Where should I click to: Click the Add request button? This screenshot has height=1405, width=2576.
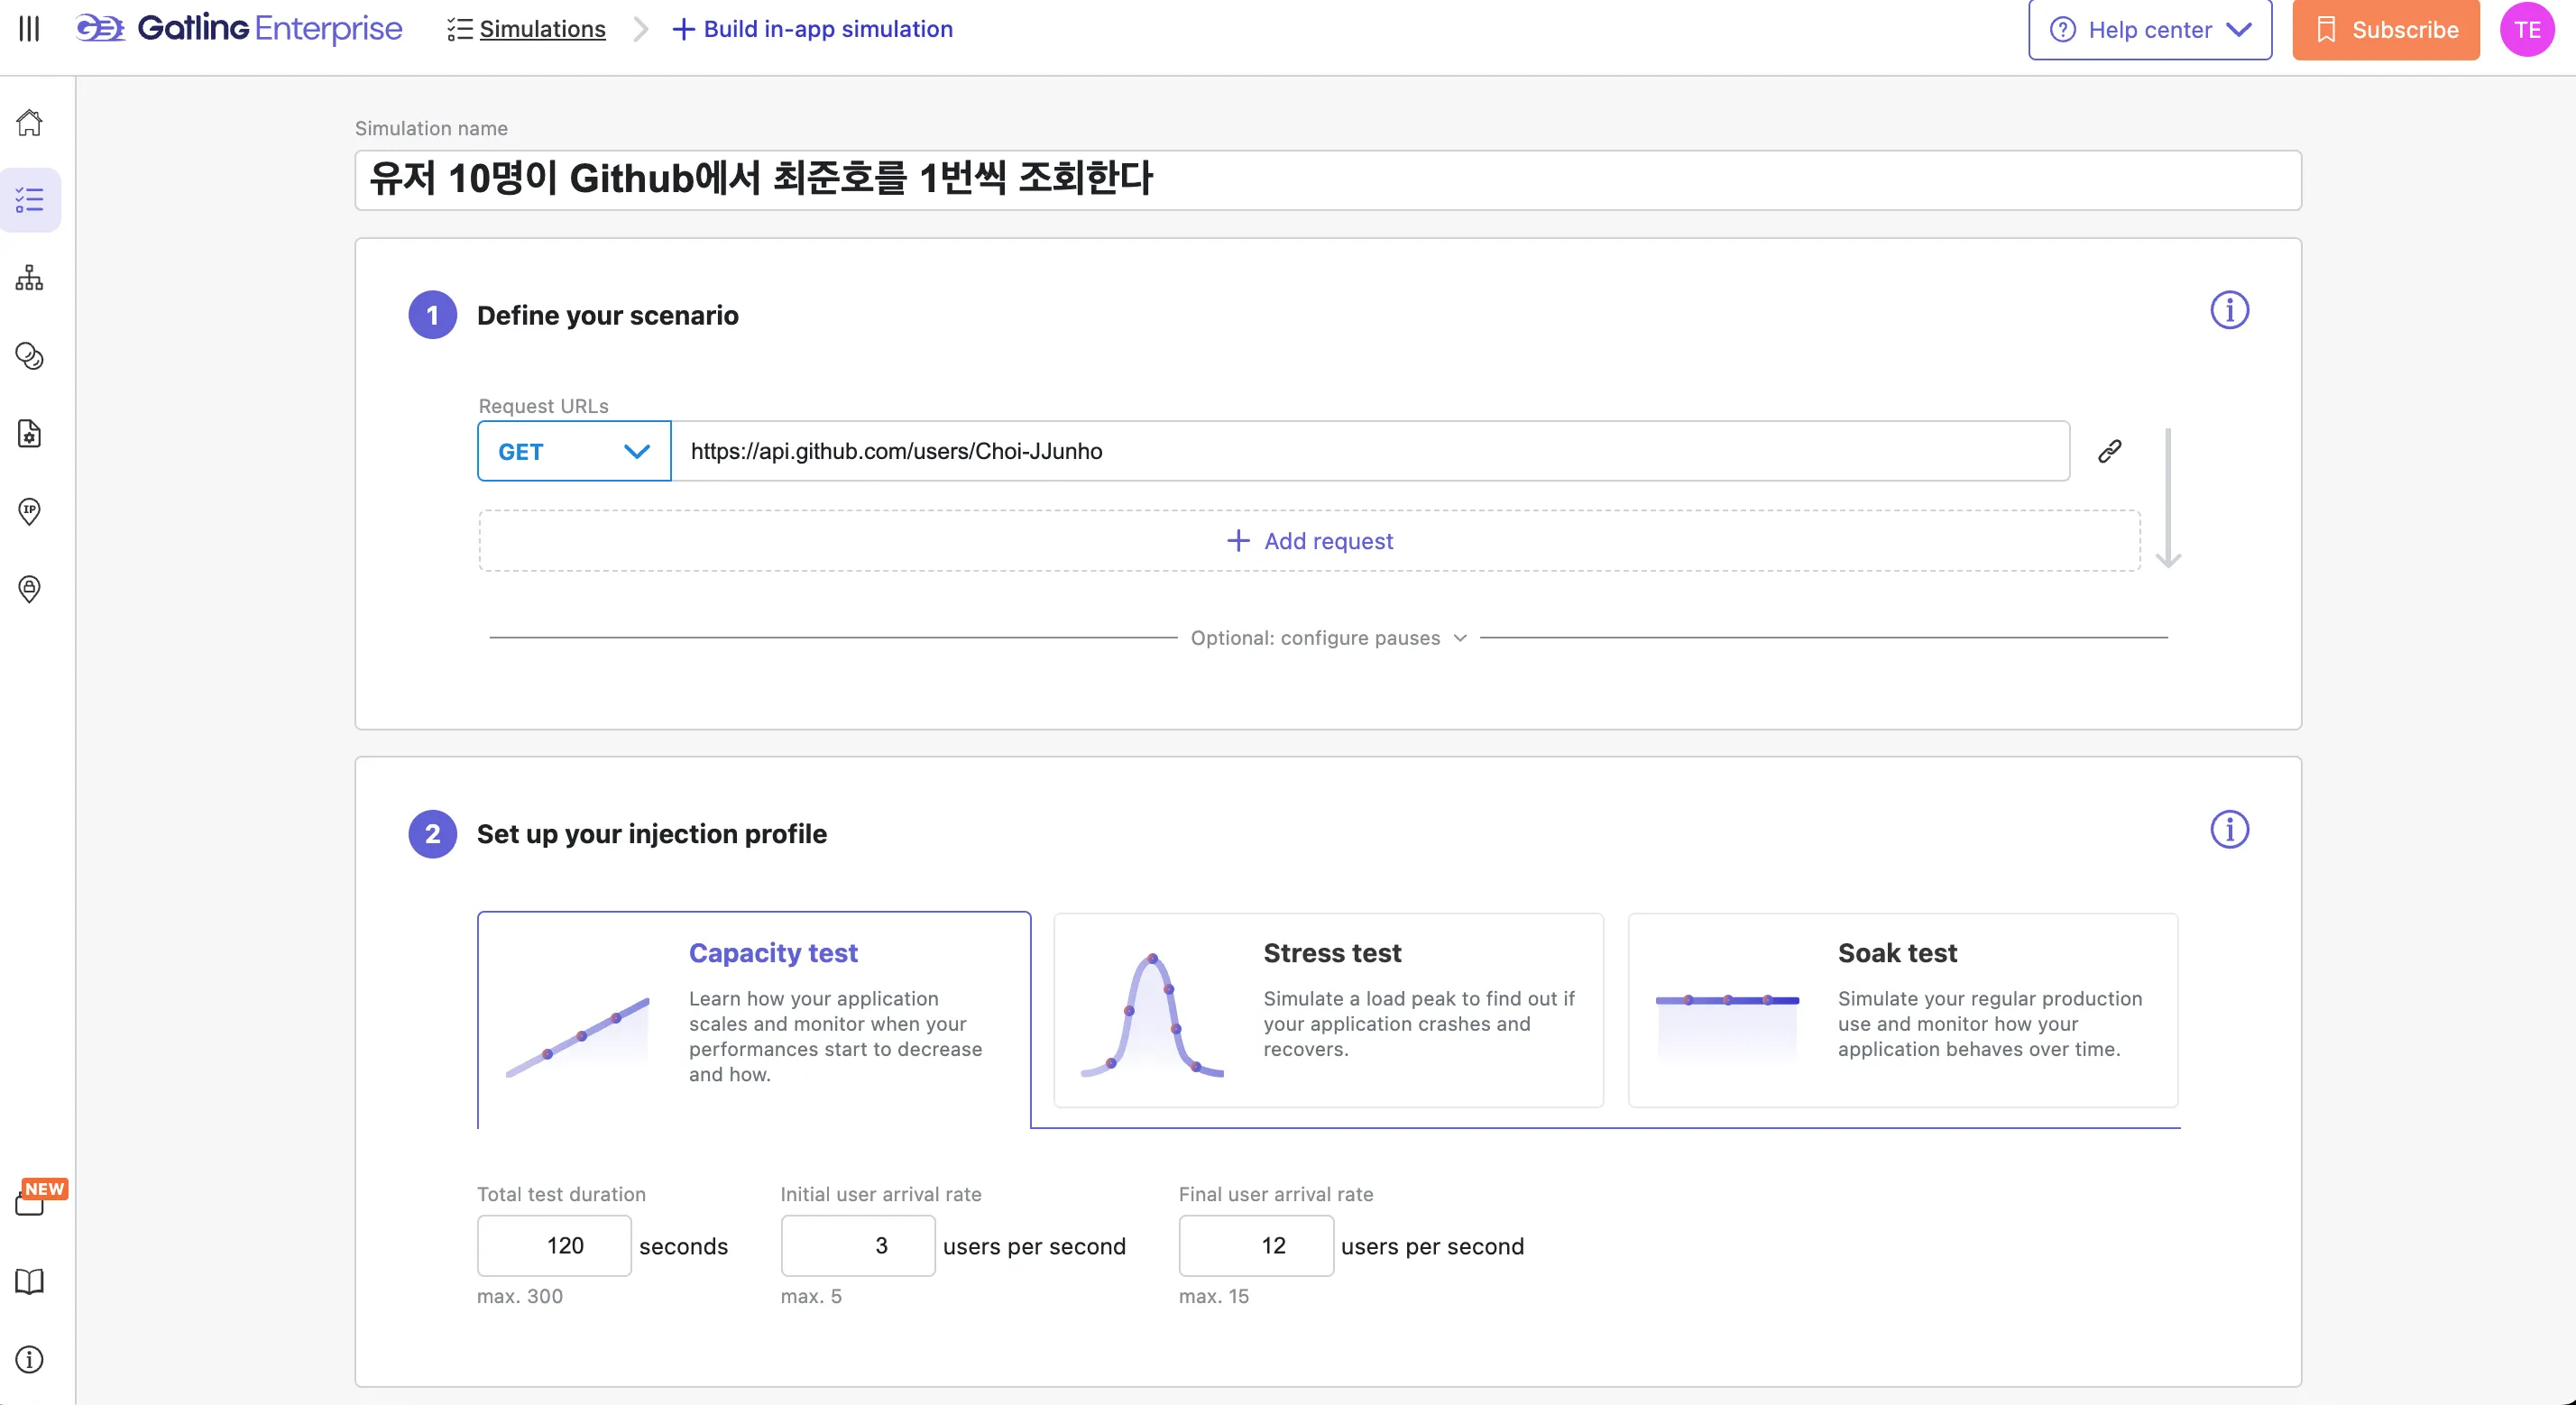(1309, 541)
